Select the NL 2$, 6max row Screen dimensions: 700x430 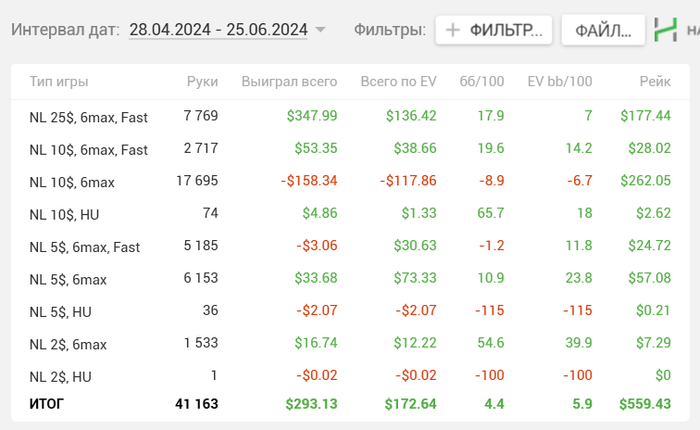point(68,344)
